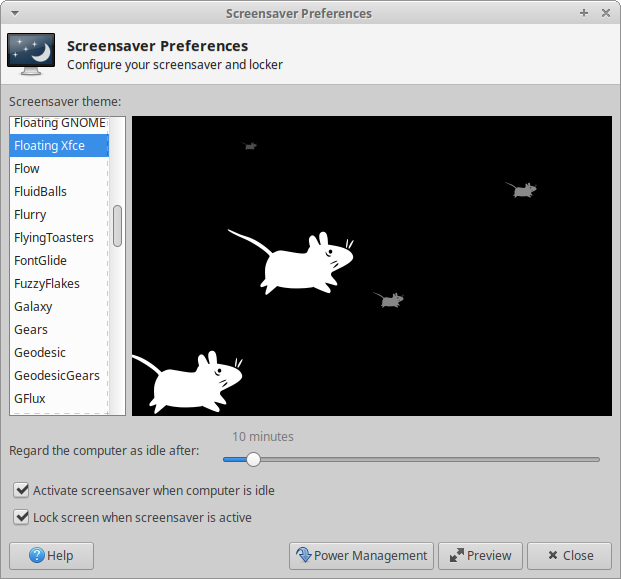Screen dimensions: 621x579
Task: Choose the Gears theme
Action: (x=59, y=329)
